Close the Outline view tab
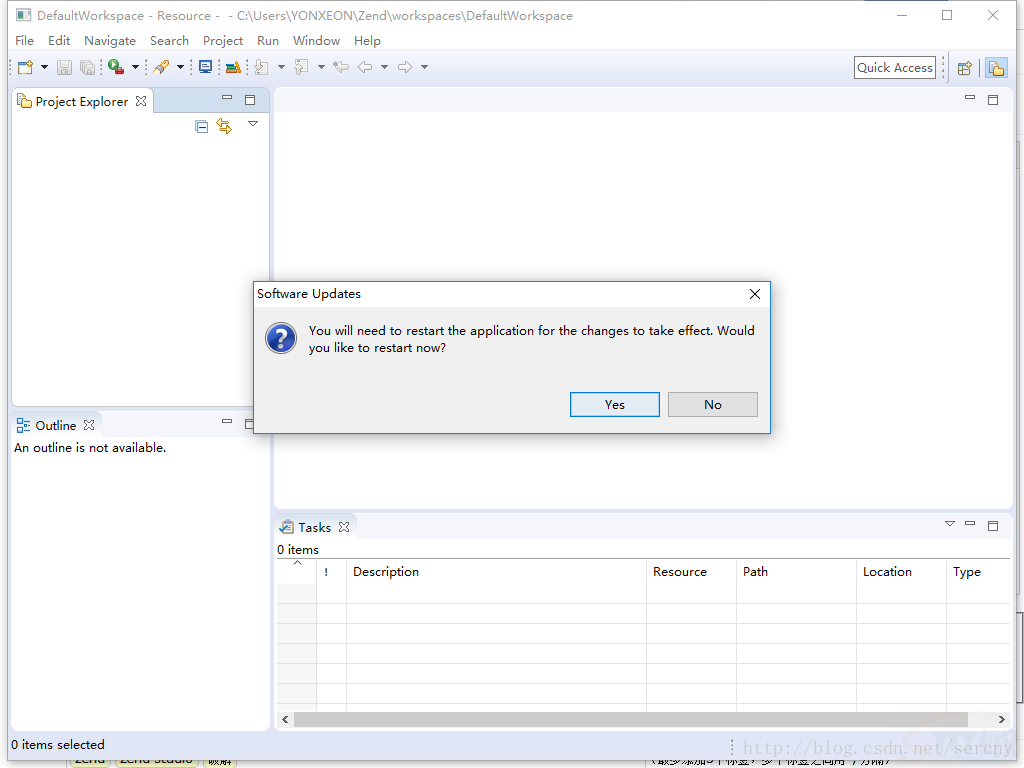 [89, 425]
